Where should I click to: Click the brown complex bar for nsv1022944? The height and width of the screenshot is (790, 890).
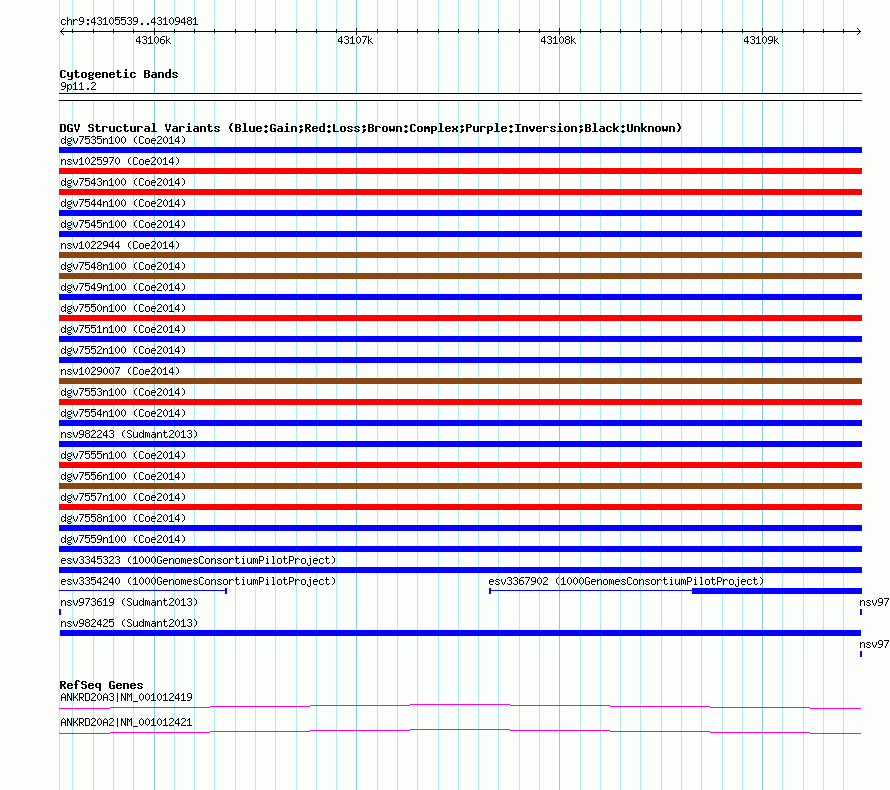[x=460, y=255]
